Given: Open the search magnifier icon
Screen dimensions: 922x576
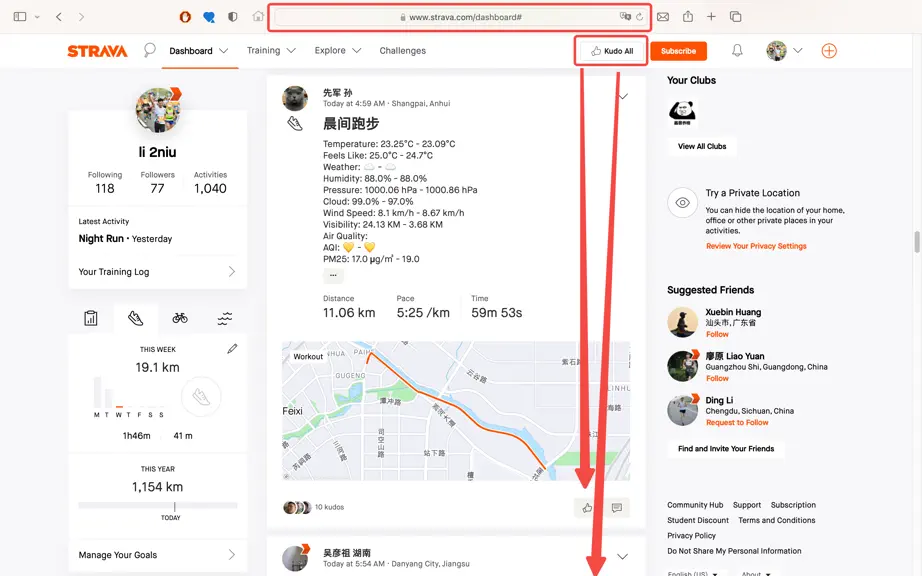Looking at the screenshot, I should pyautogui.click(x=149, y=51).
